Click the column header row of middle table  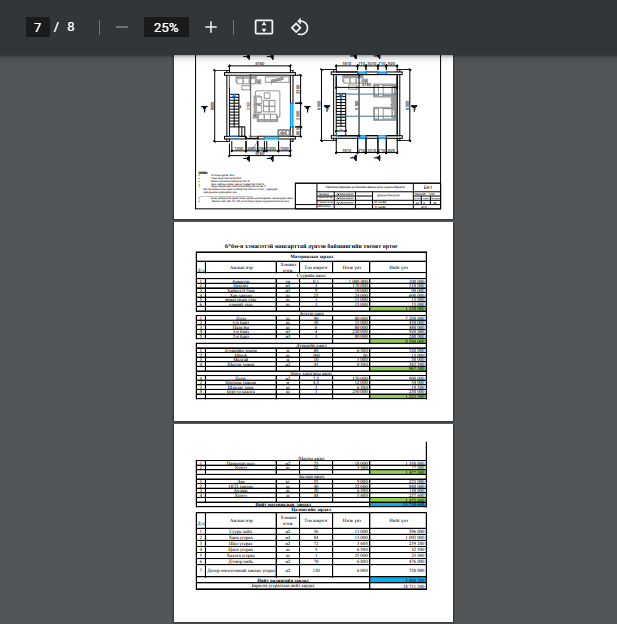point(312,268)
